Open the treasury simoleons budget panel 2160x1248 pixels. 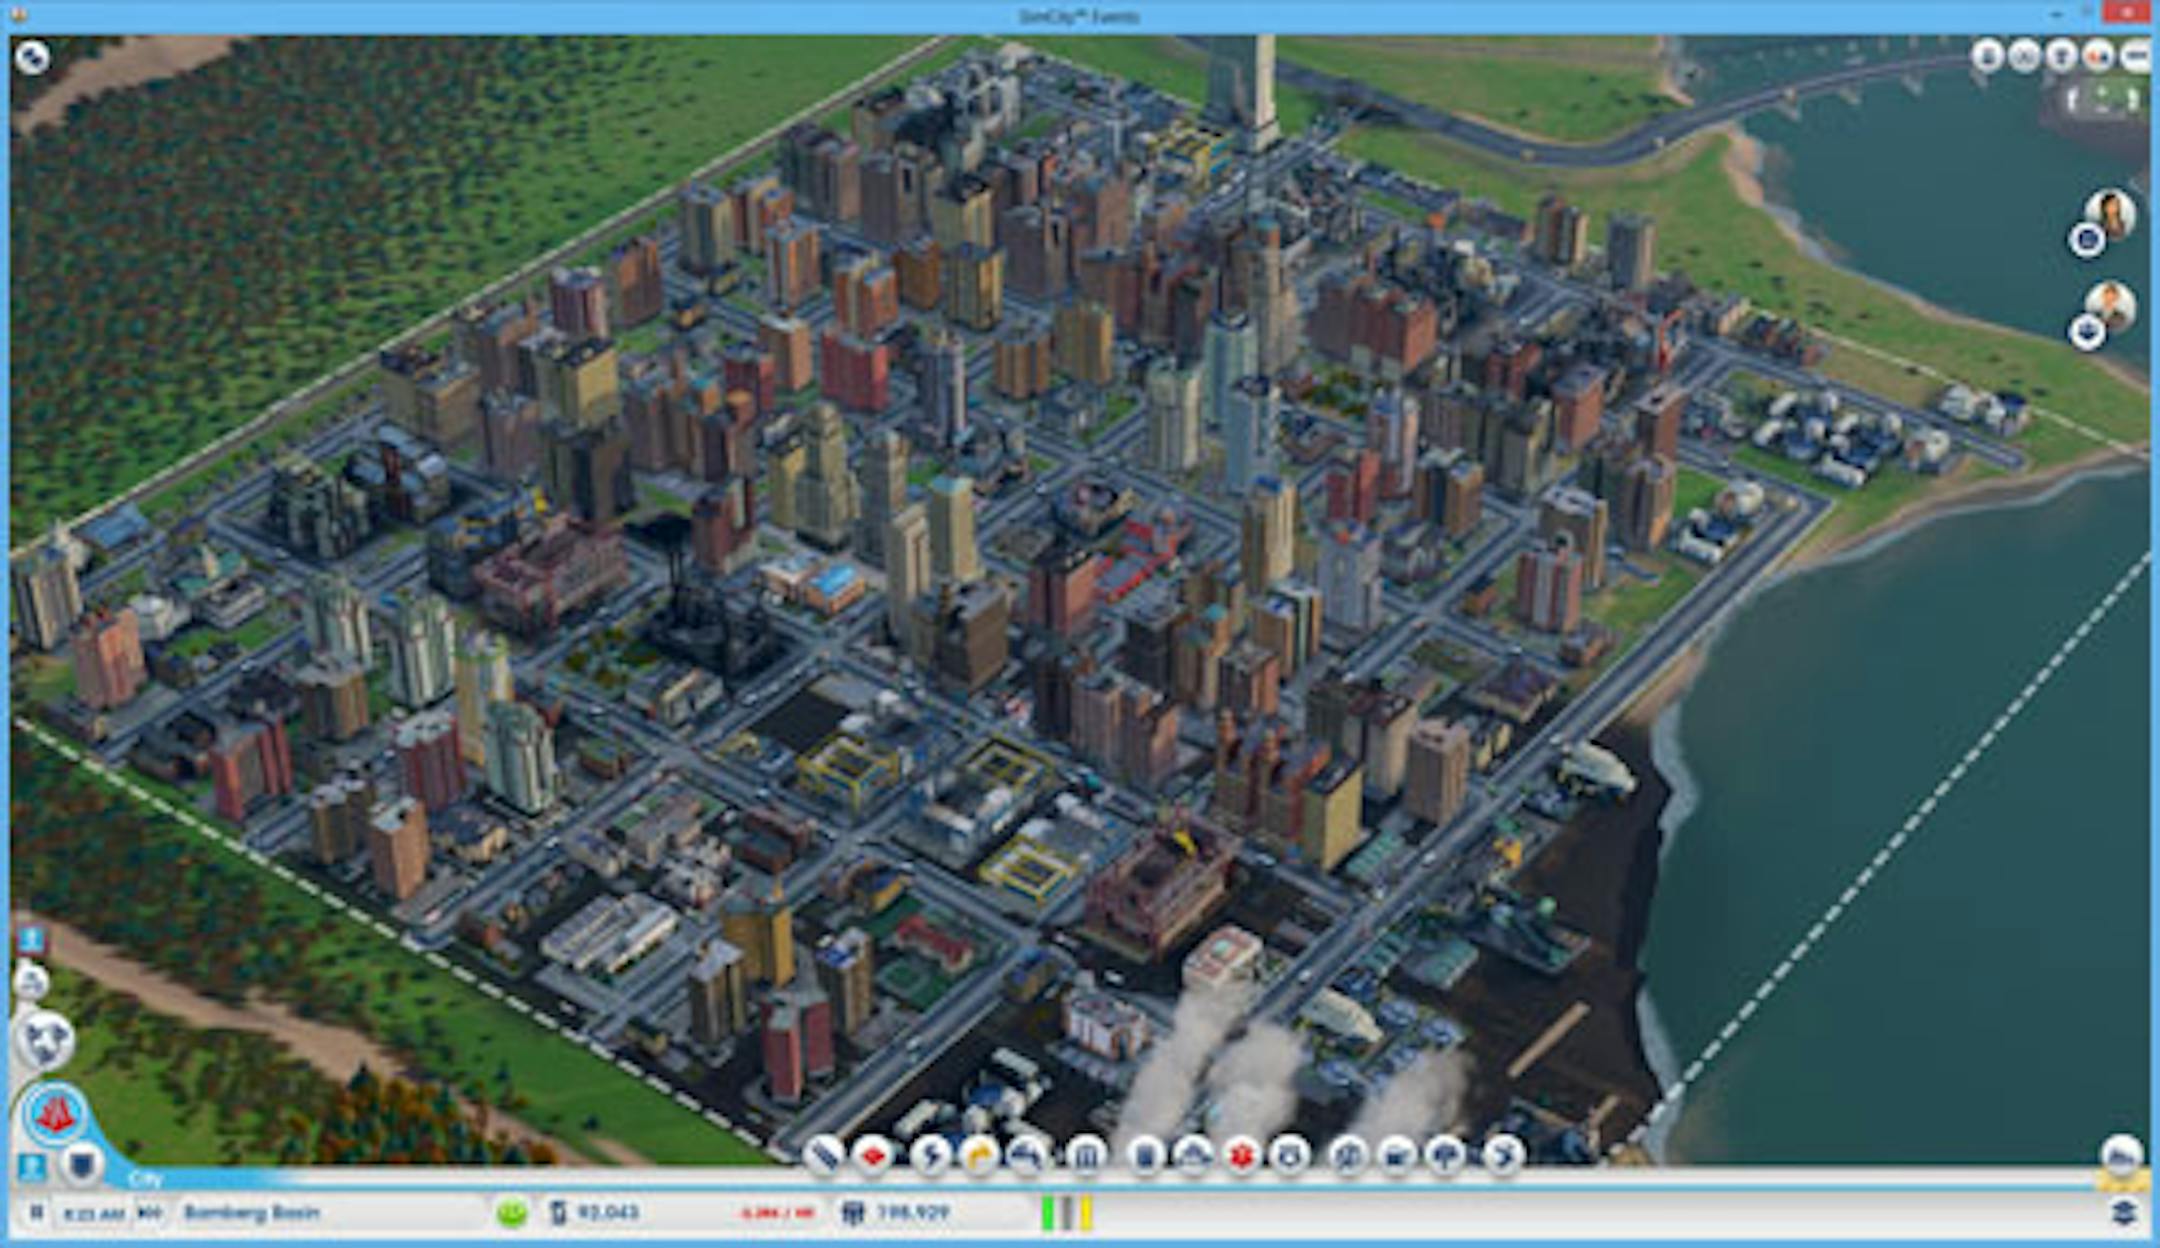595,1213
